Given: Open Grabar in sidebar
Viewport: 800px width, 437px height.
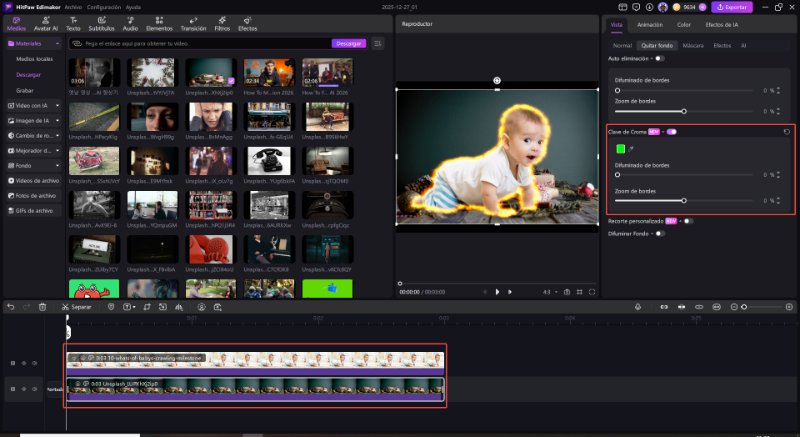Looking at the screenshot, I should 24,91.
